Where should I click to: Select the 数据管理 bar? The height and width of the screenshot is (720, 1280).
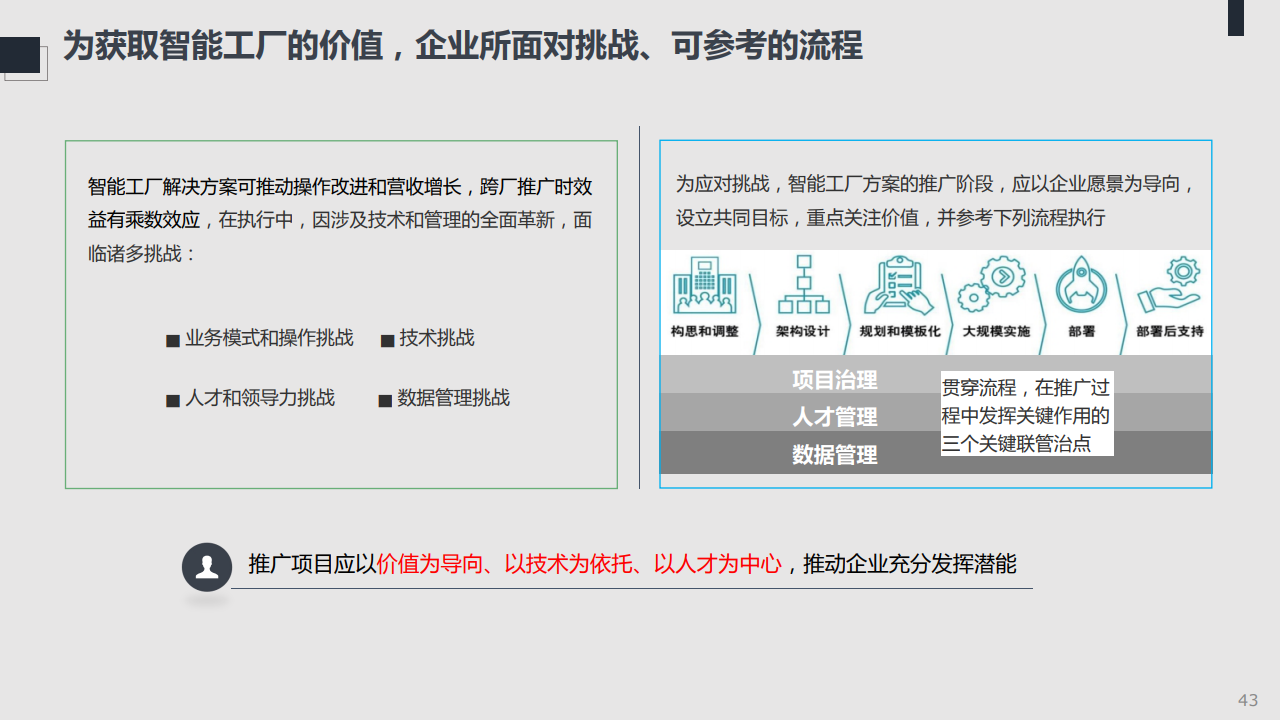point(936,452)
